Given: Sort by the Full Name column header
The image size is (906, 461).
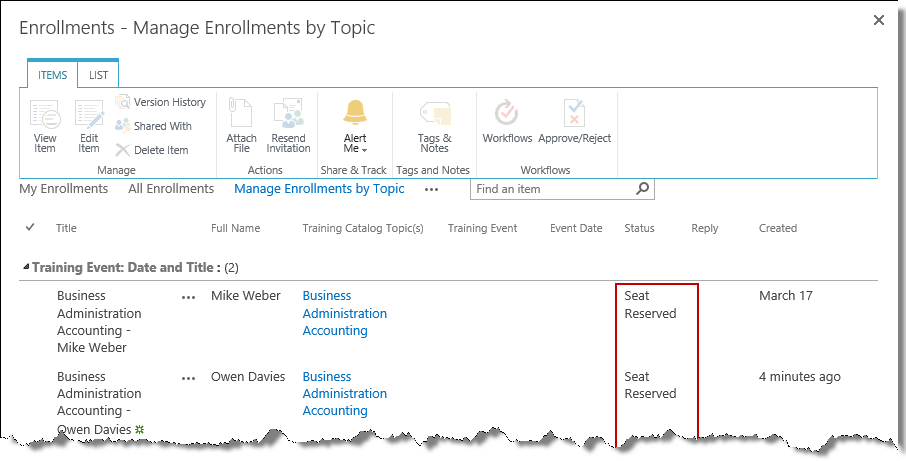Looking at the screenshot, I should pyautogui.click(x=235, y=228).
